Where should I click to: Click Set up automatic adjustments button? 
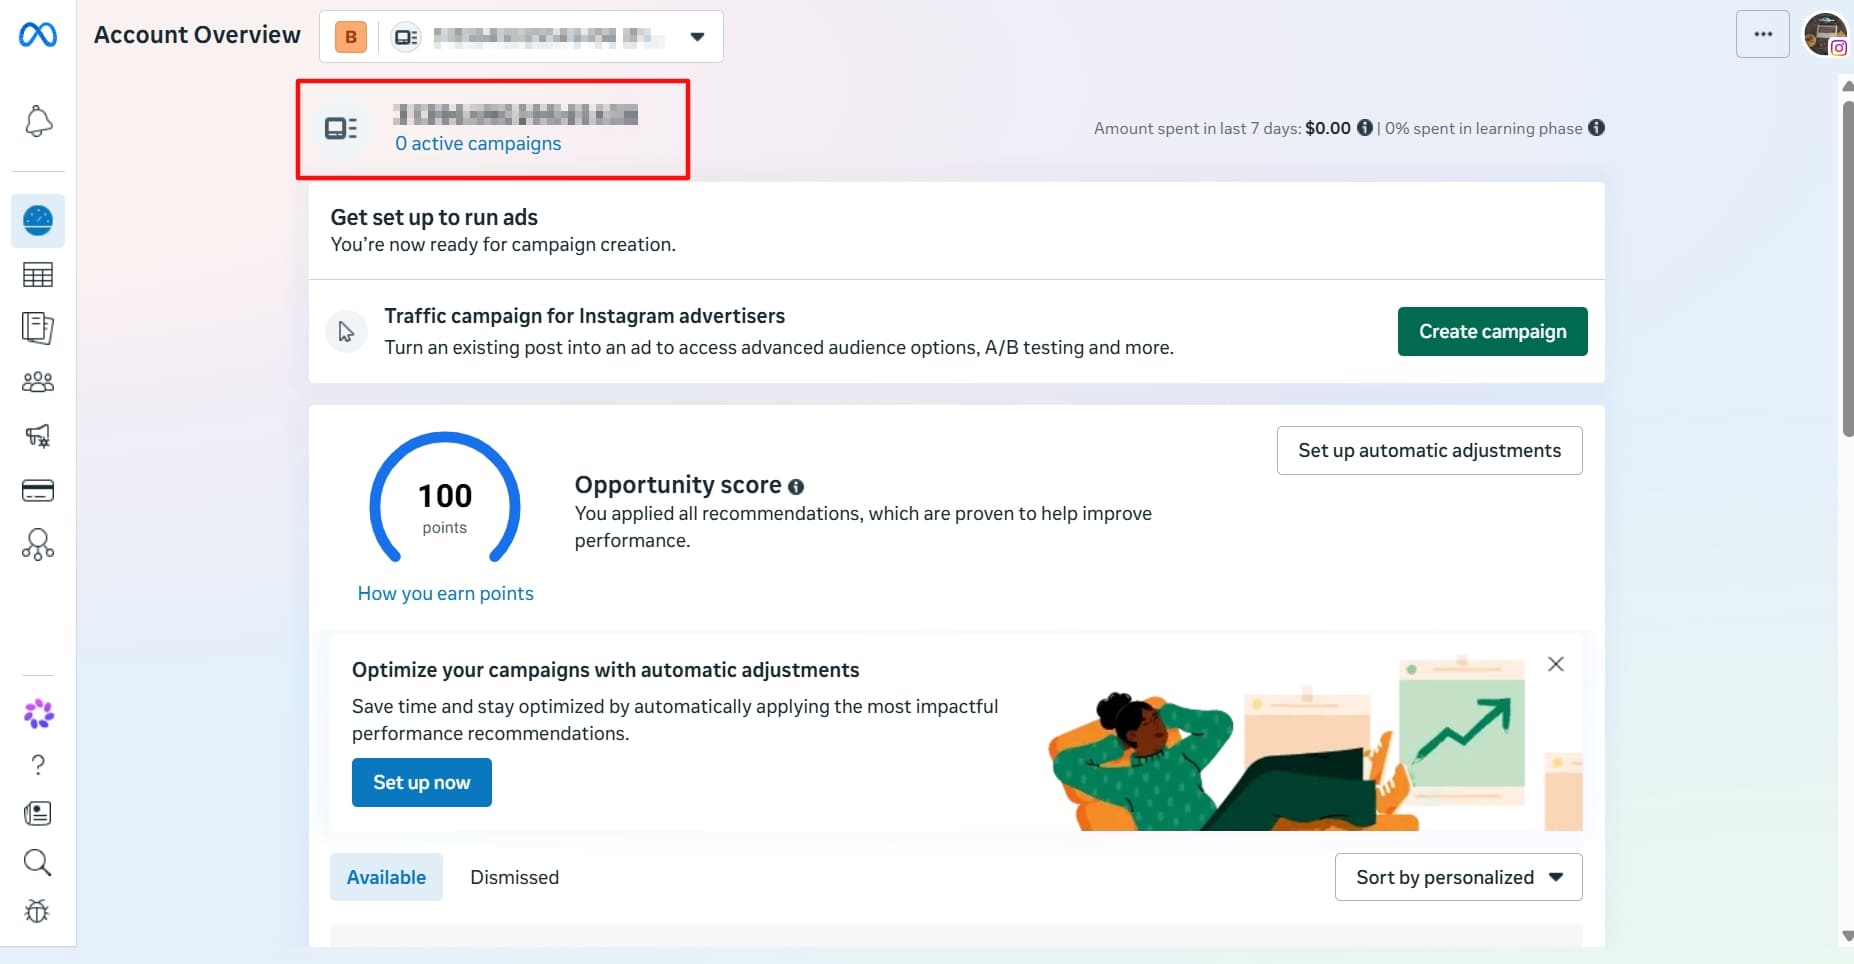[x=1429, y=450]
